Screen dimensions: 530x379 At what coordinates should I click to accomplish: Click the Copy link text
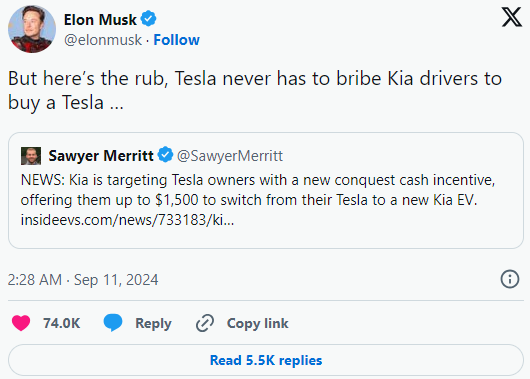(x=258, y=324)
